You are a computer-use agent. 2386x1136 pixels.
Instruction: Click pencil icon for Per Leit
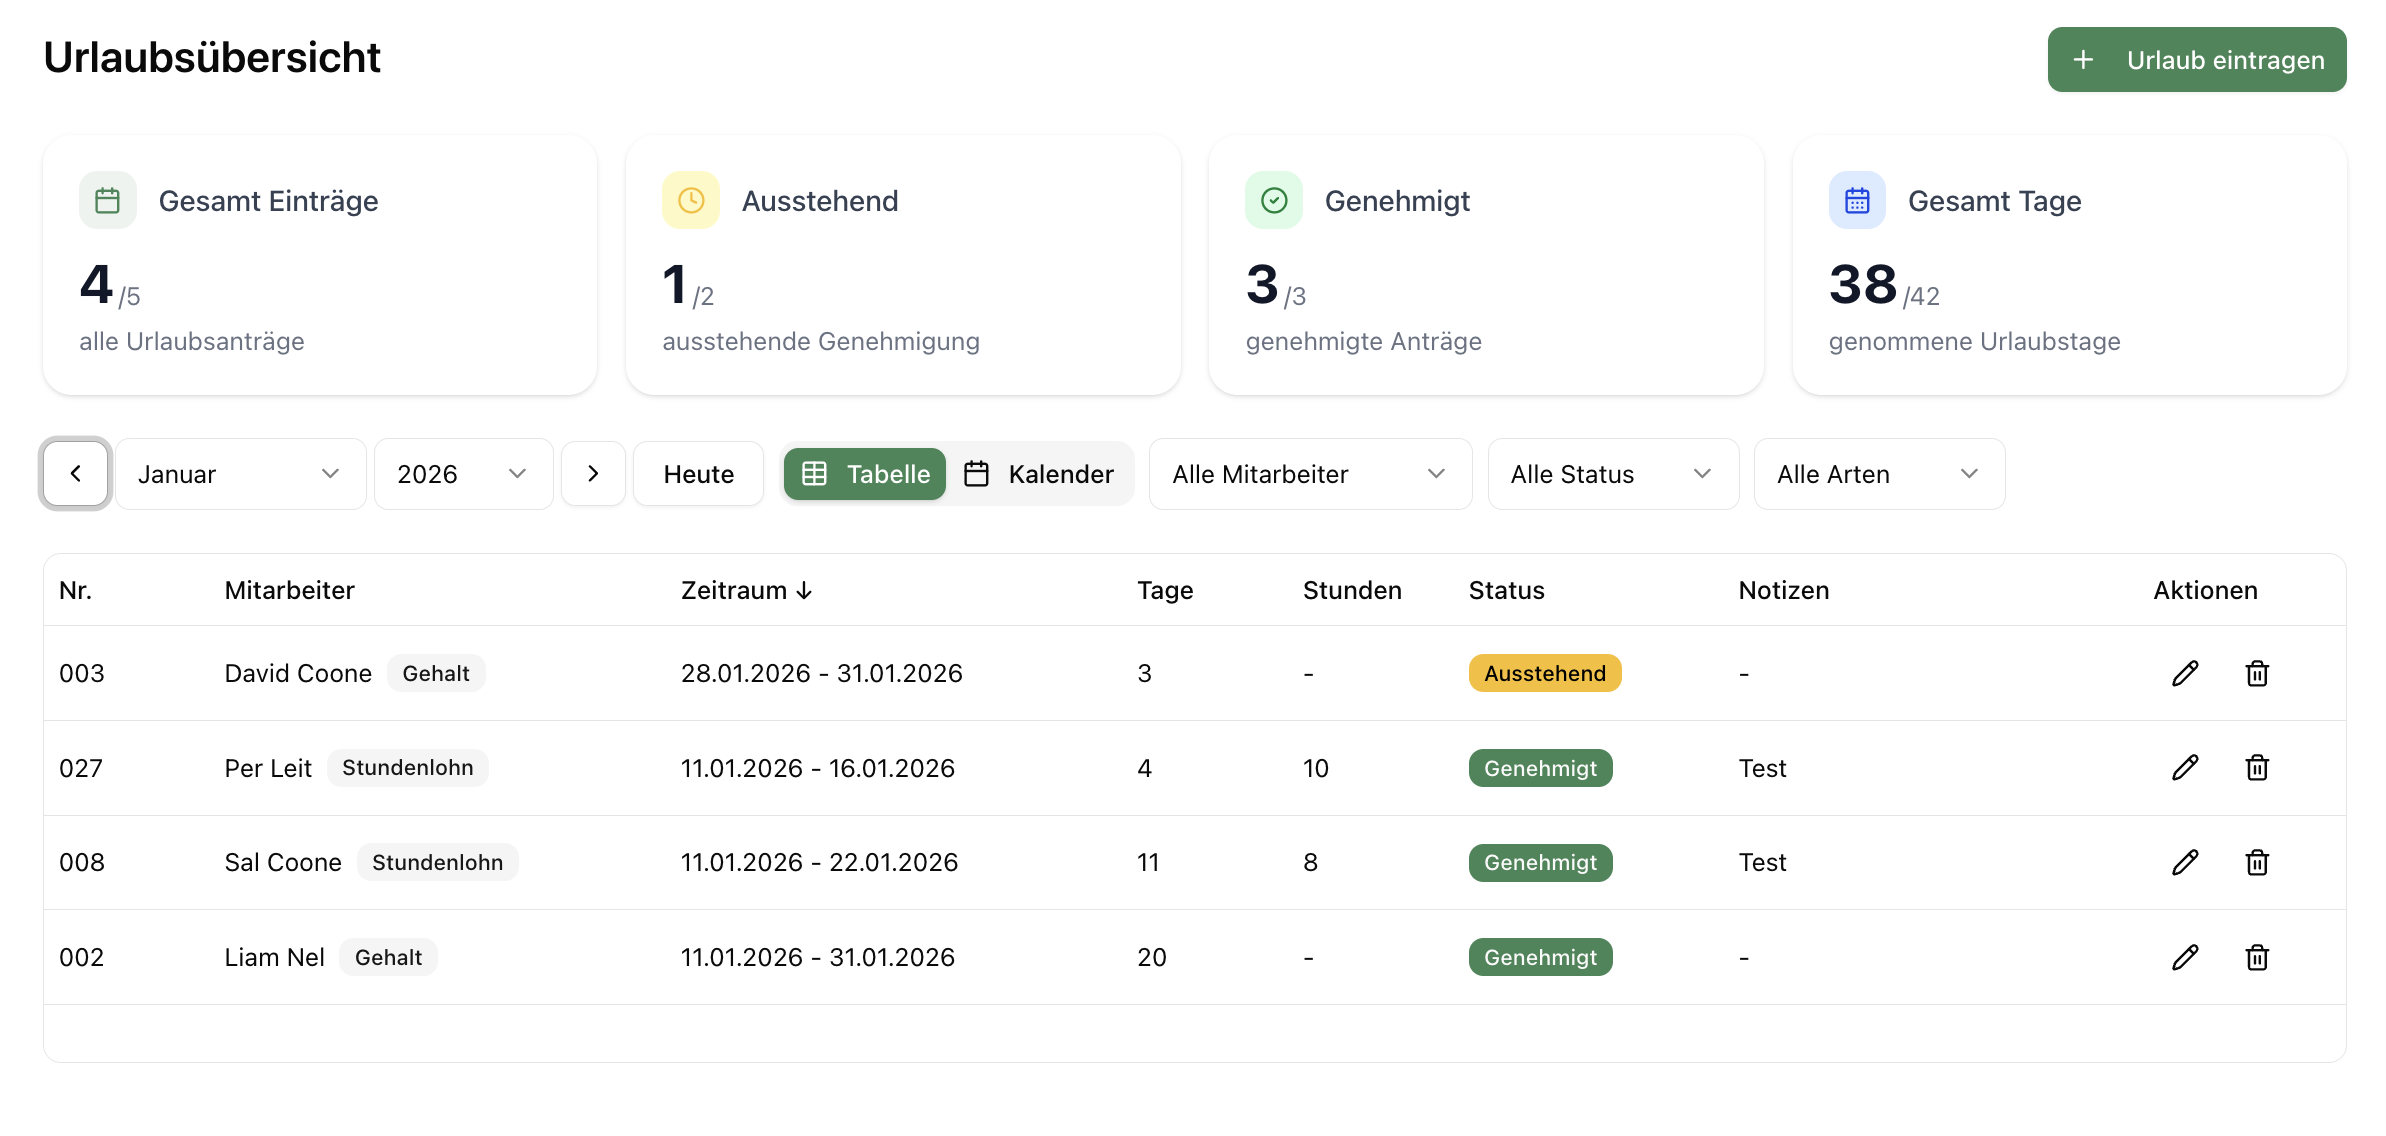[2185, 768]
